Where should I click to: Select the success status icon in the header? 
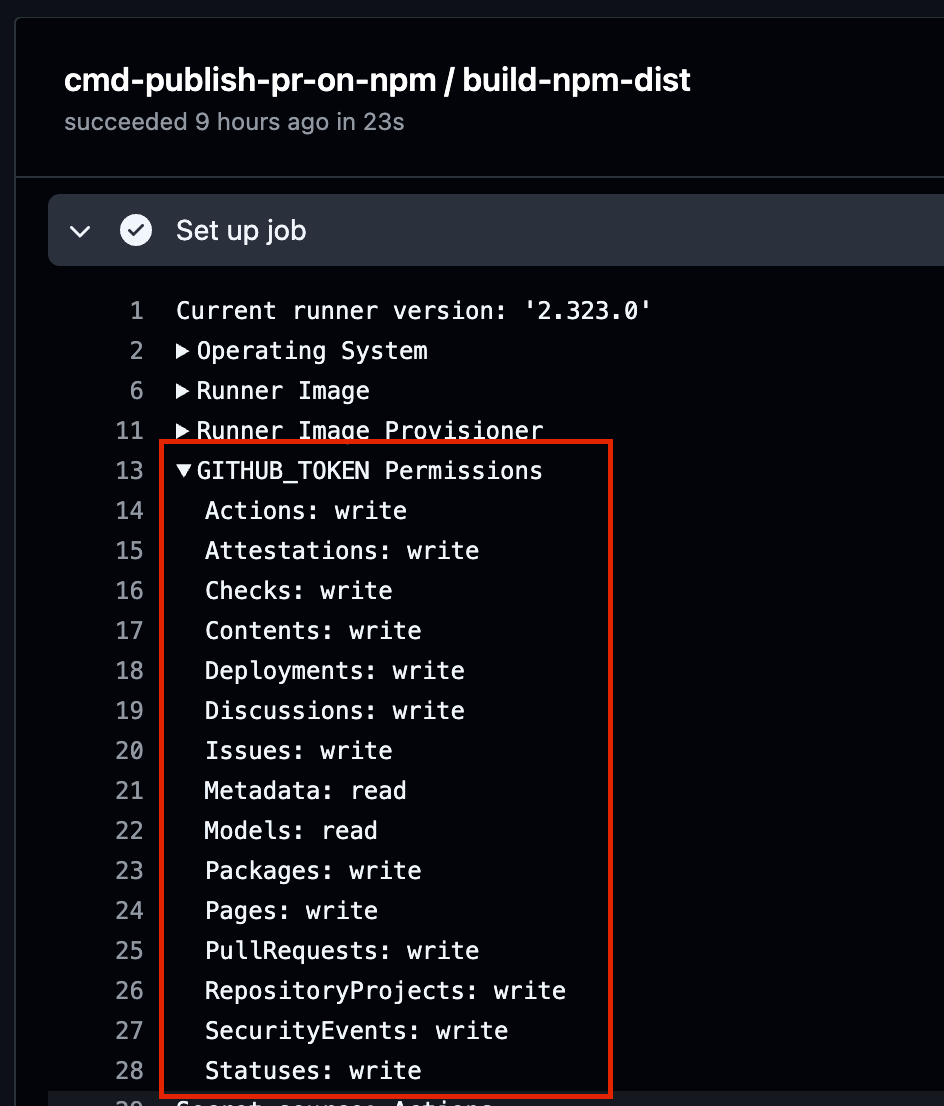[136, 230]
